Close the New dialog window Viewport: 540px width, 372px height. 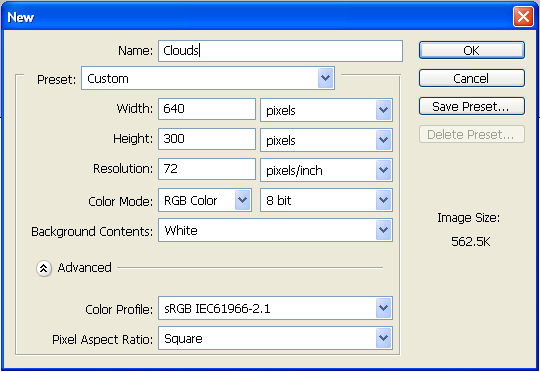tap(523, 16)
